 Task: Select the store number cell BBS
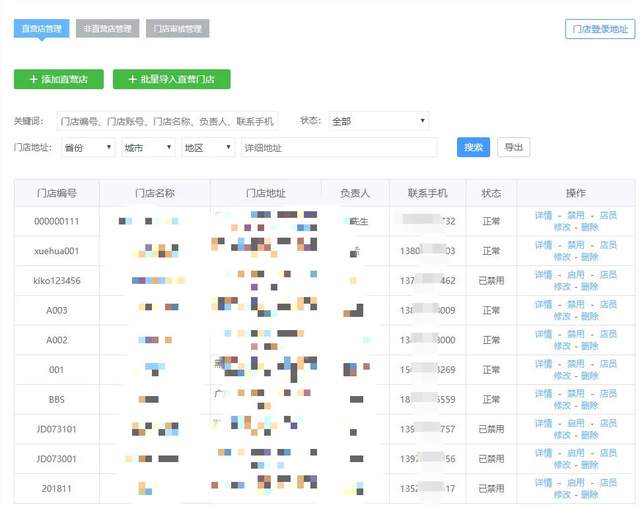[57, 400]
